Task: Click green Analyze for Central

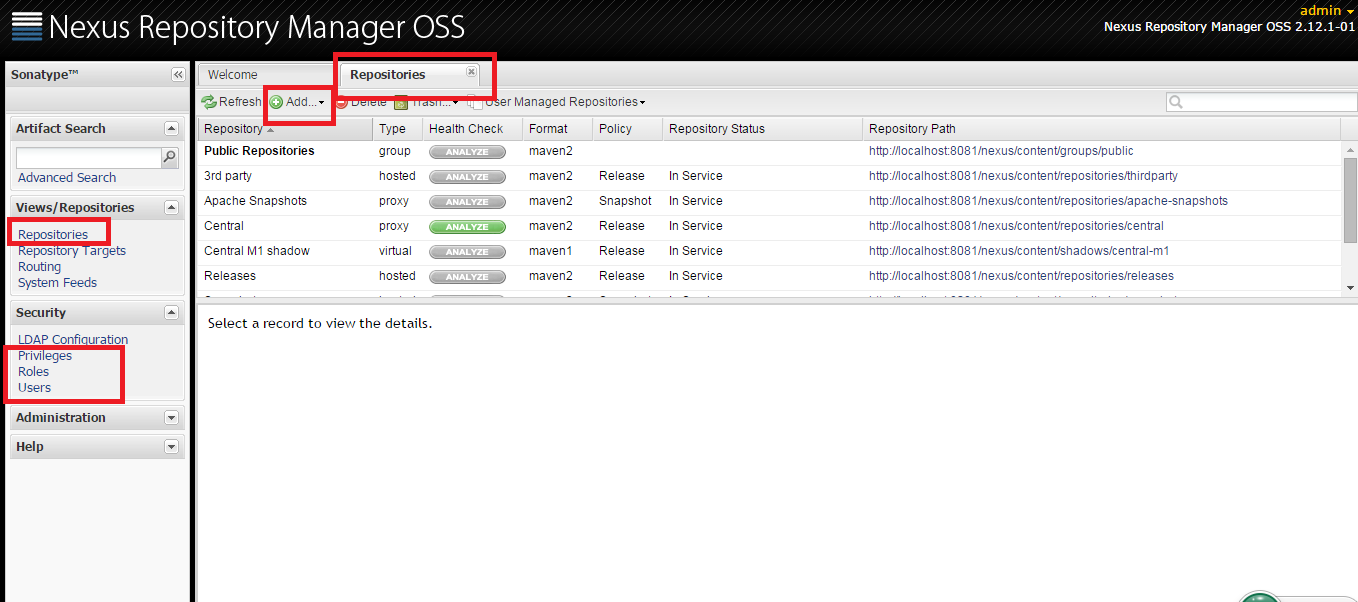Action: click(x=467, y=227)
